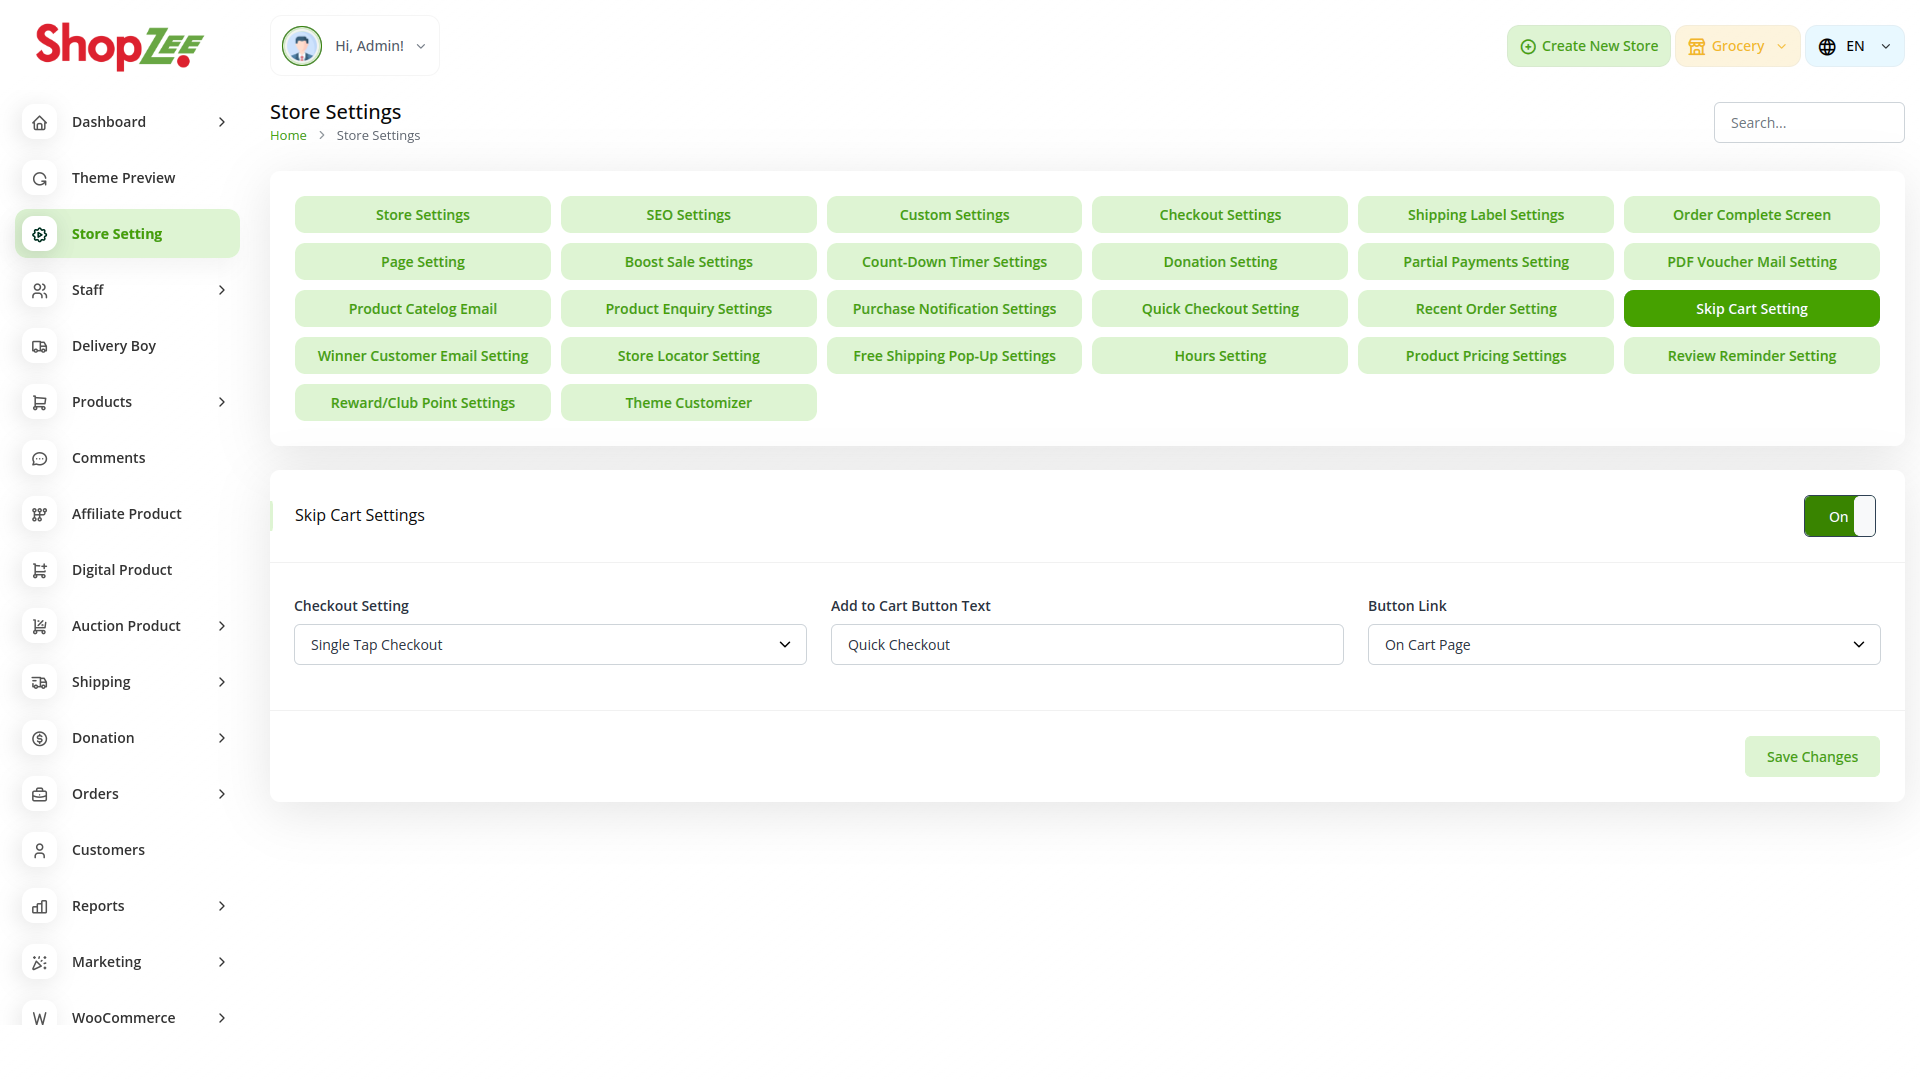
Task: Switch to the Checkout Settings tab
Action: tap(1219, 215)
